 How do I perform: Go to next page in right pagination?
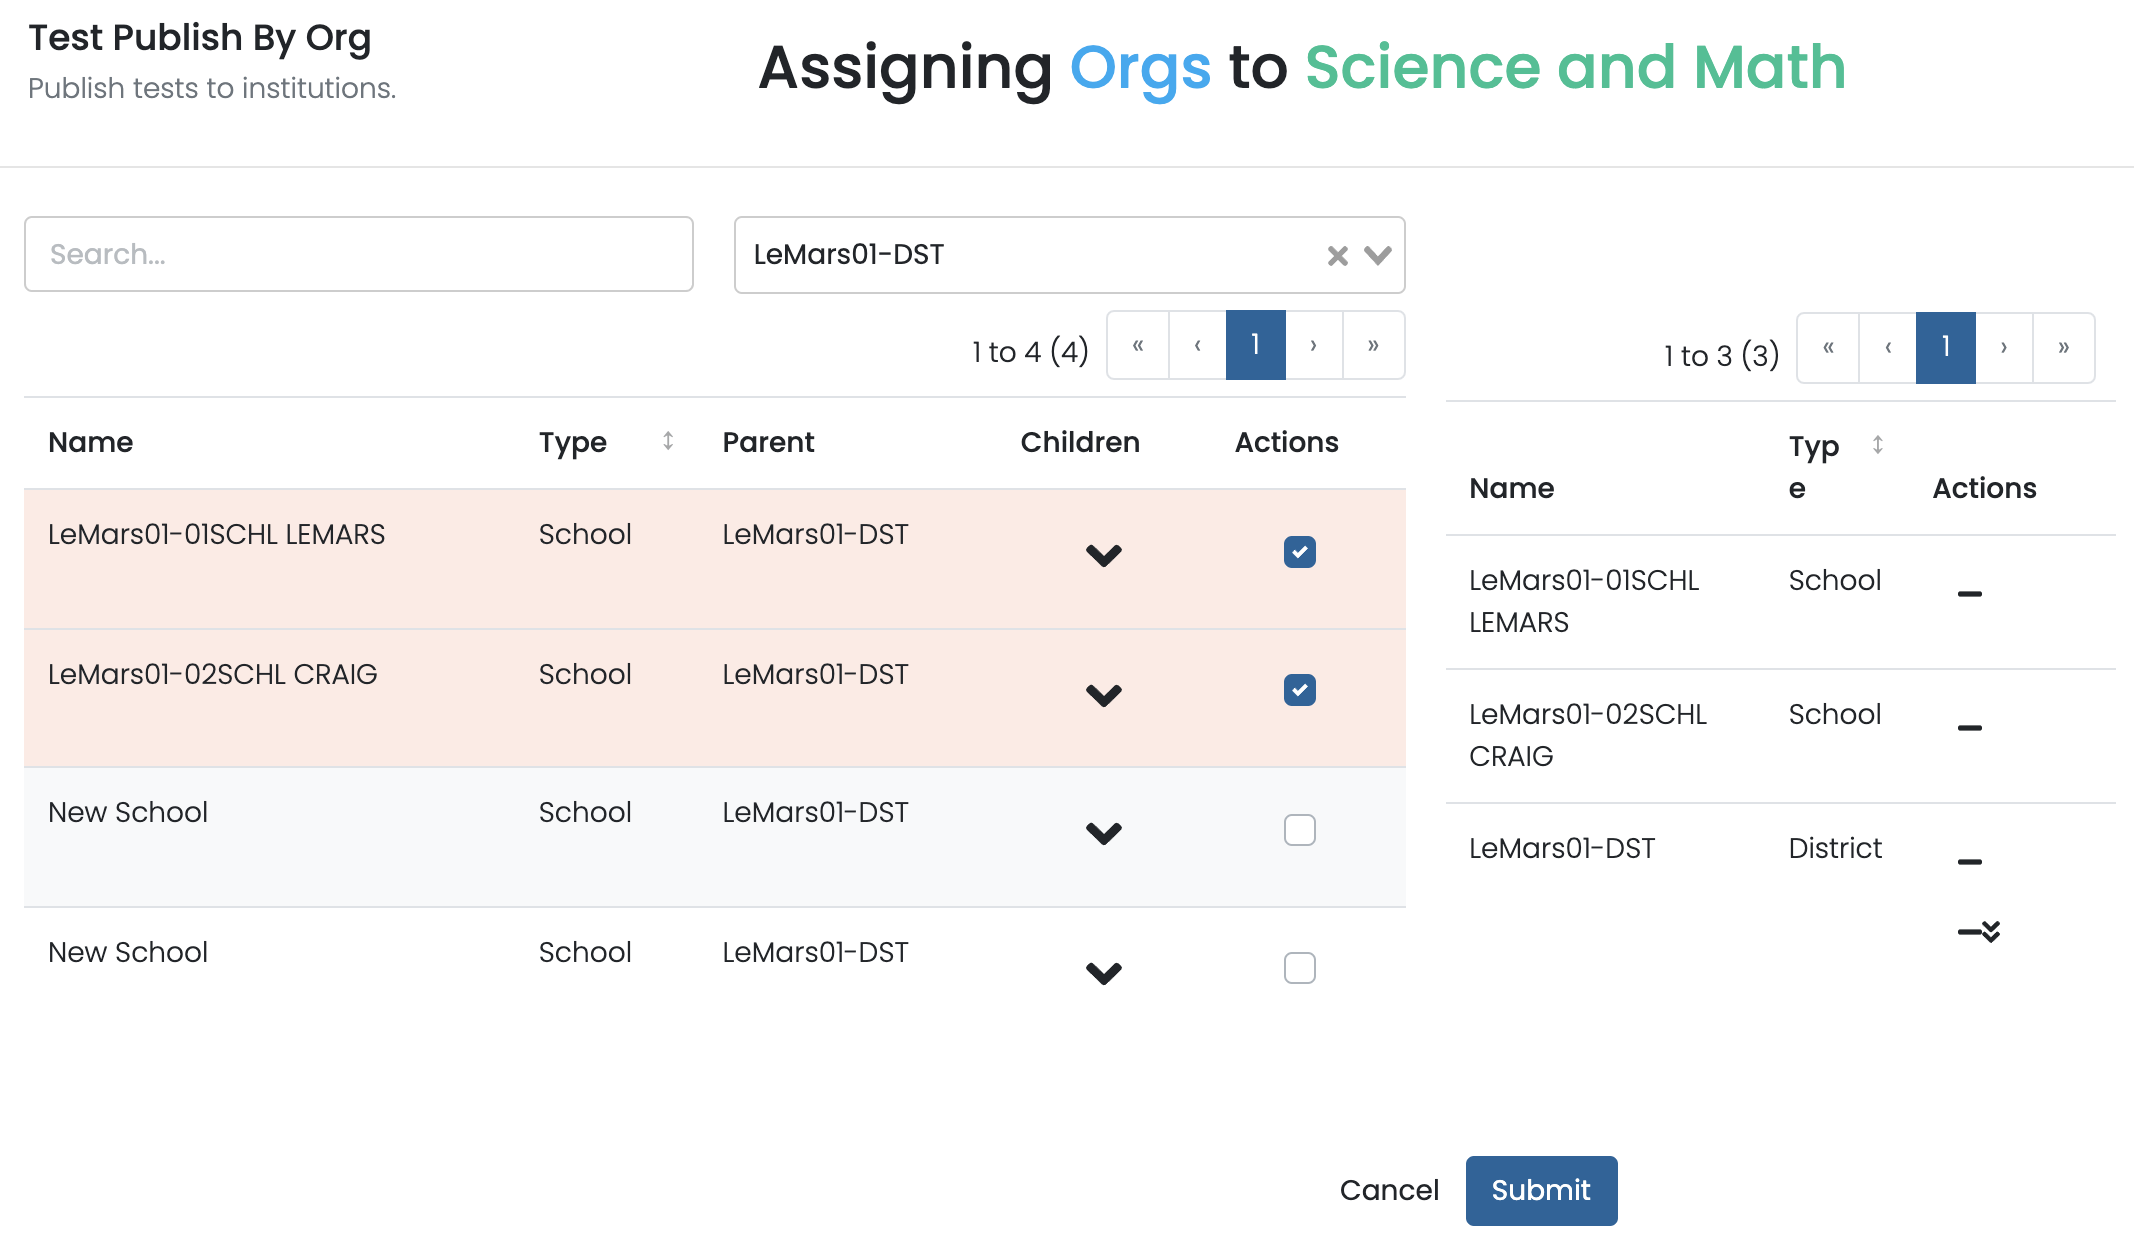coord(2004,347)
